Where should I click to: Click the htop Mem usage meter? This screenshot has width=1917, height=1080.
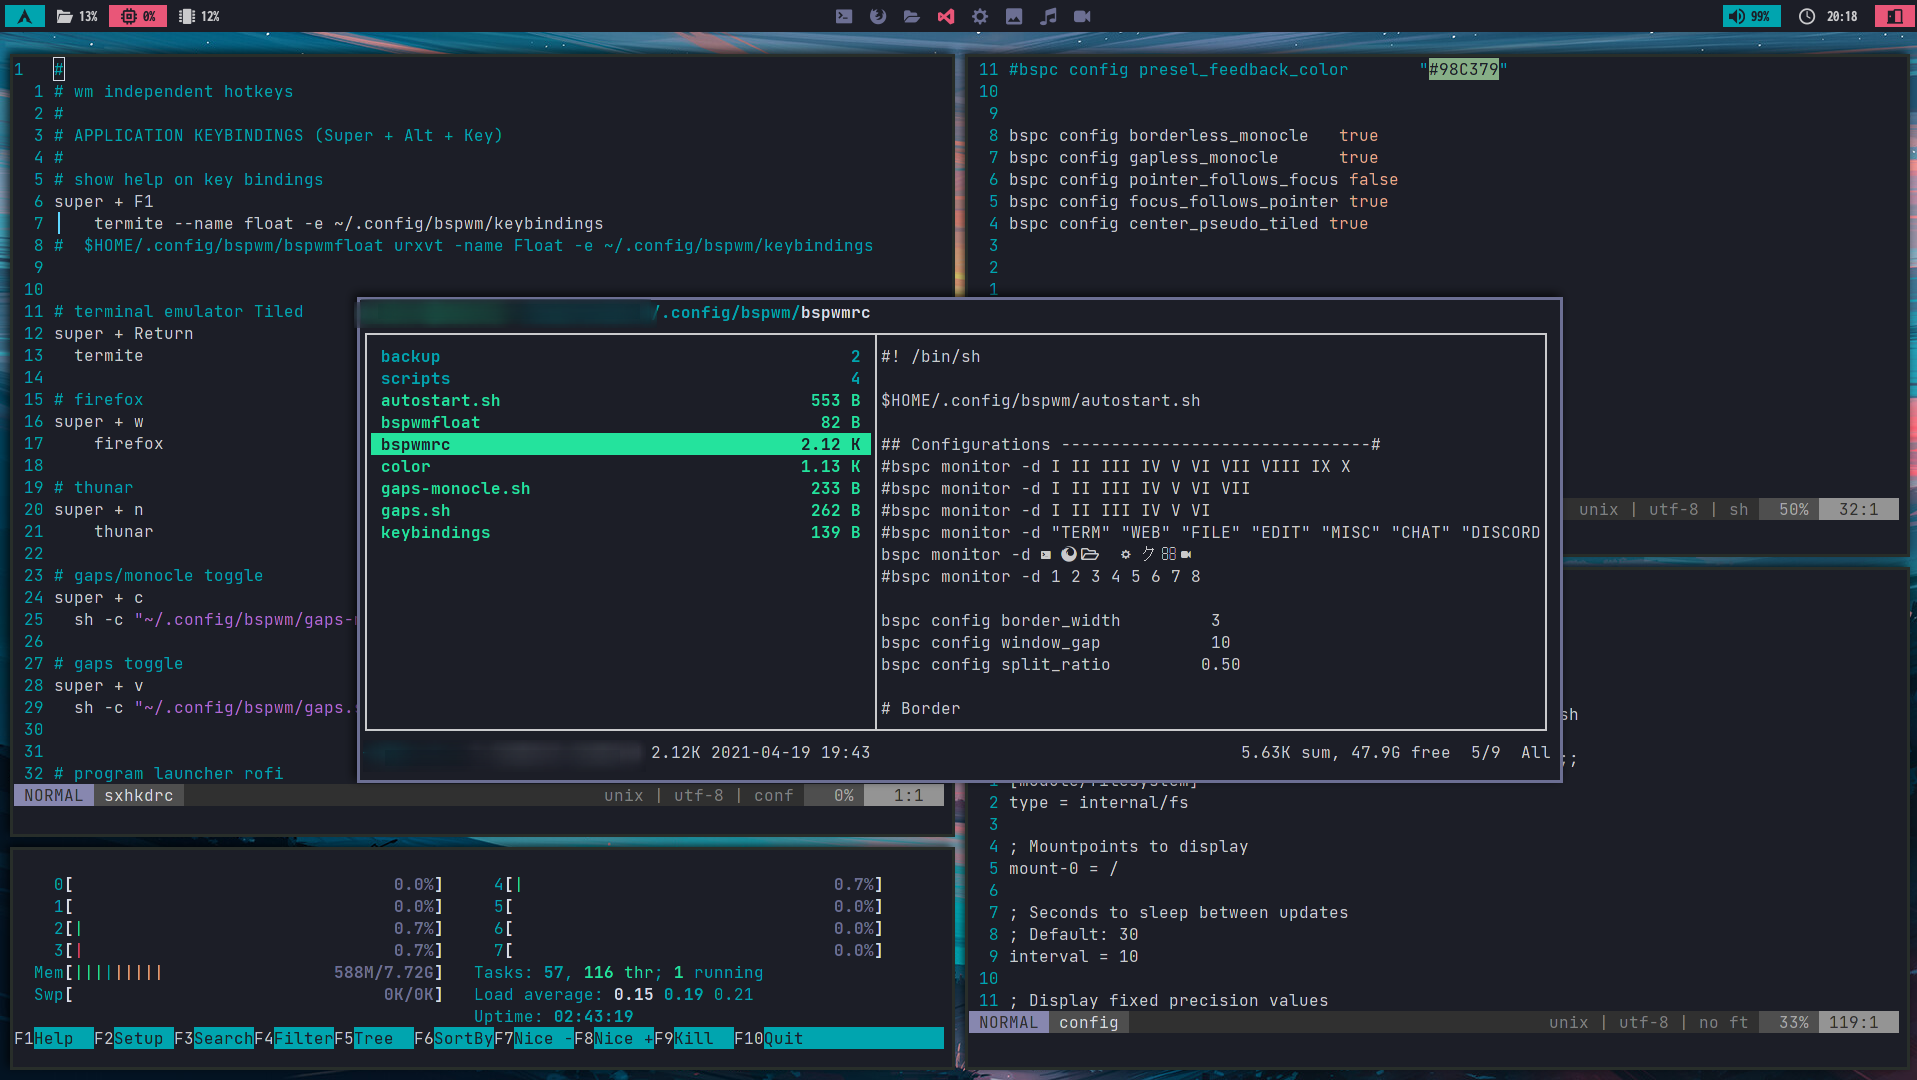pos(238,973)
